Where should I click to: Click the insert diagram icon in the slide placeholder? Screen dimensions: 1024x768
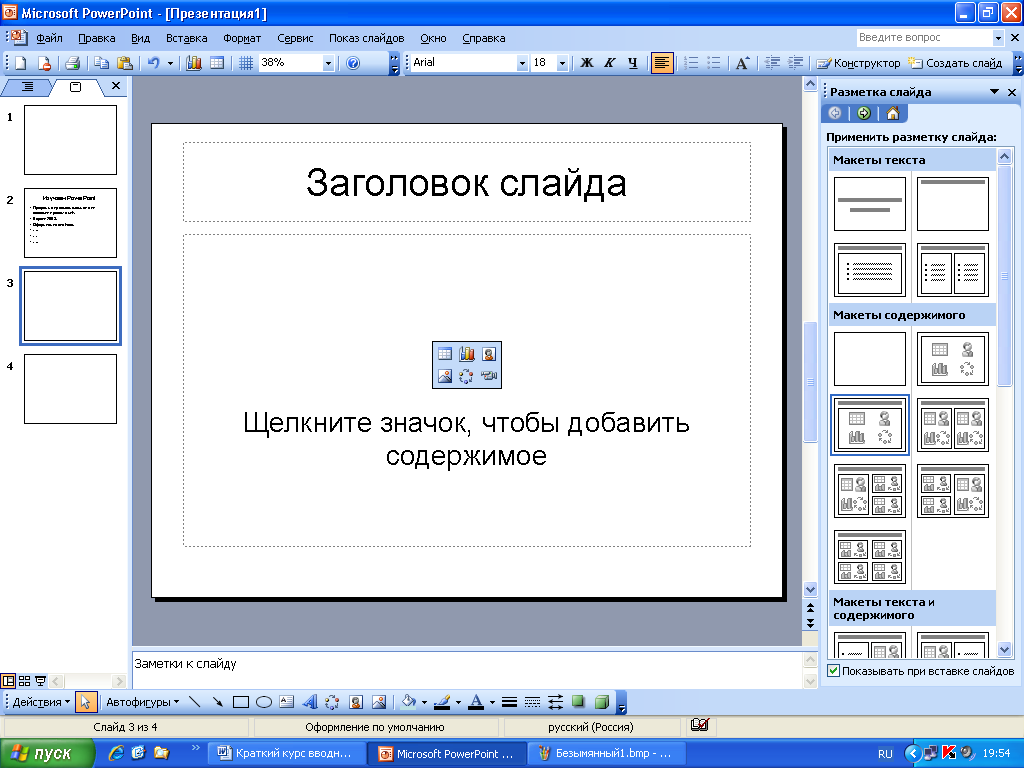[x=466, y=376]
